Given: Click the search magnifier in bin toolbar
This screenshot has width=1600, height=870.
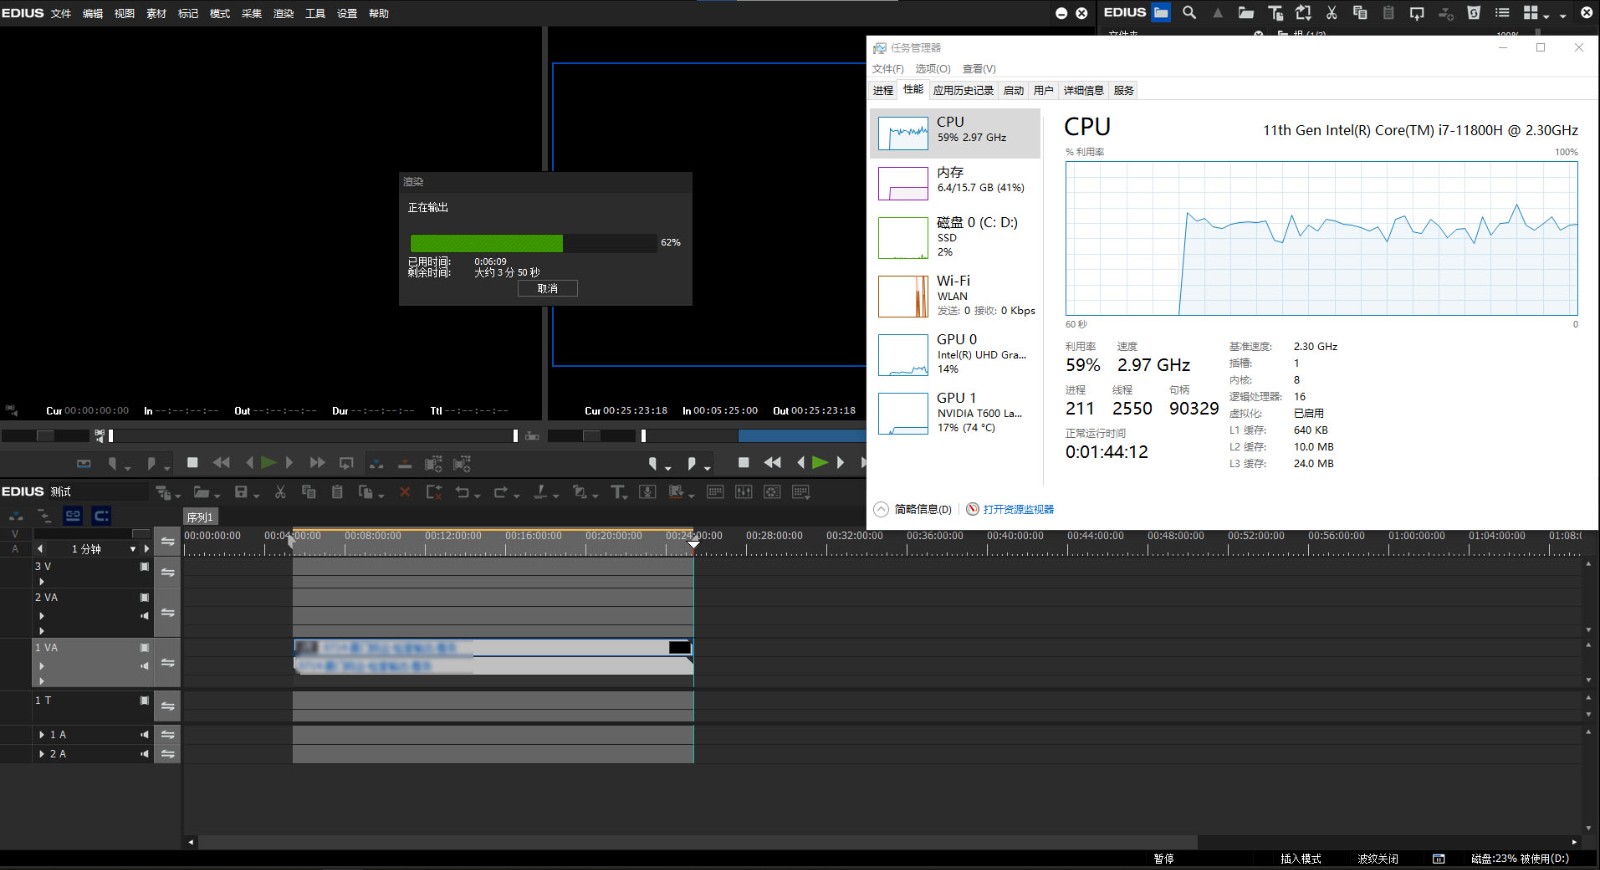Looking at the screenshot, I should click(x=1189, y=13).
